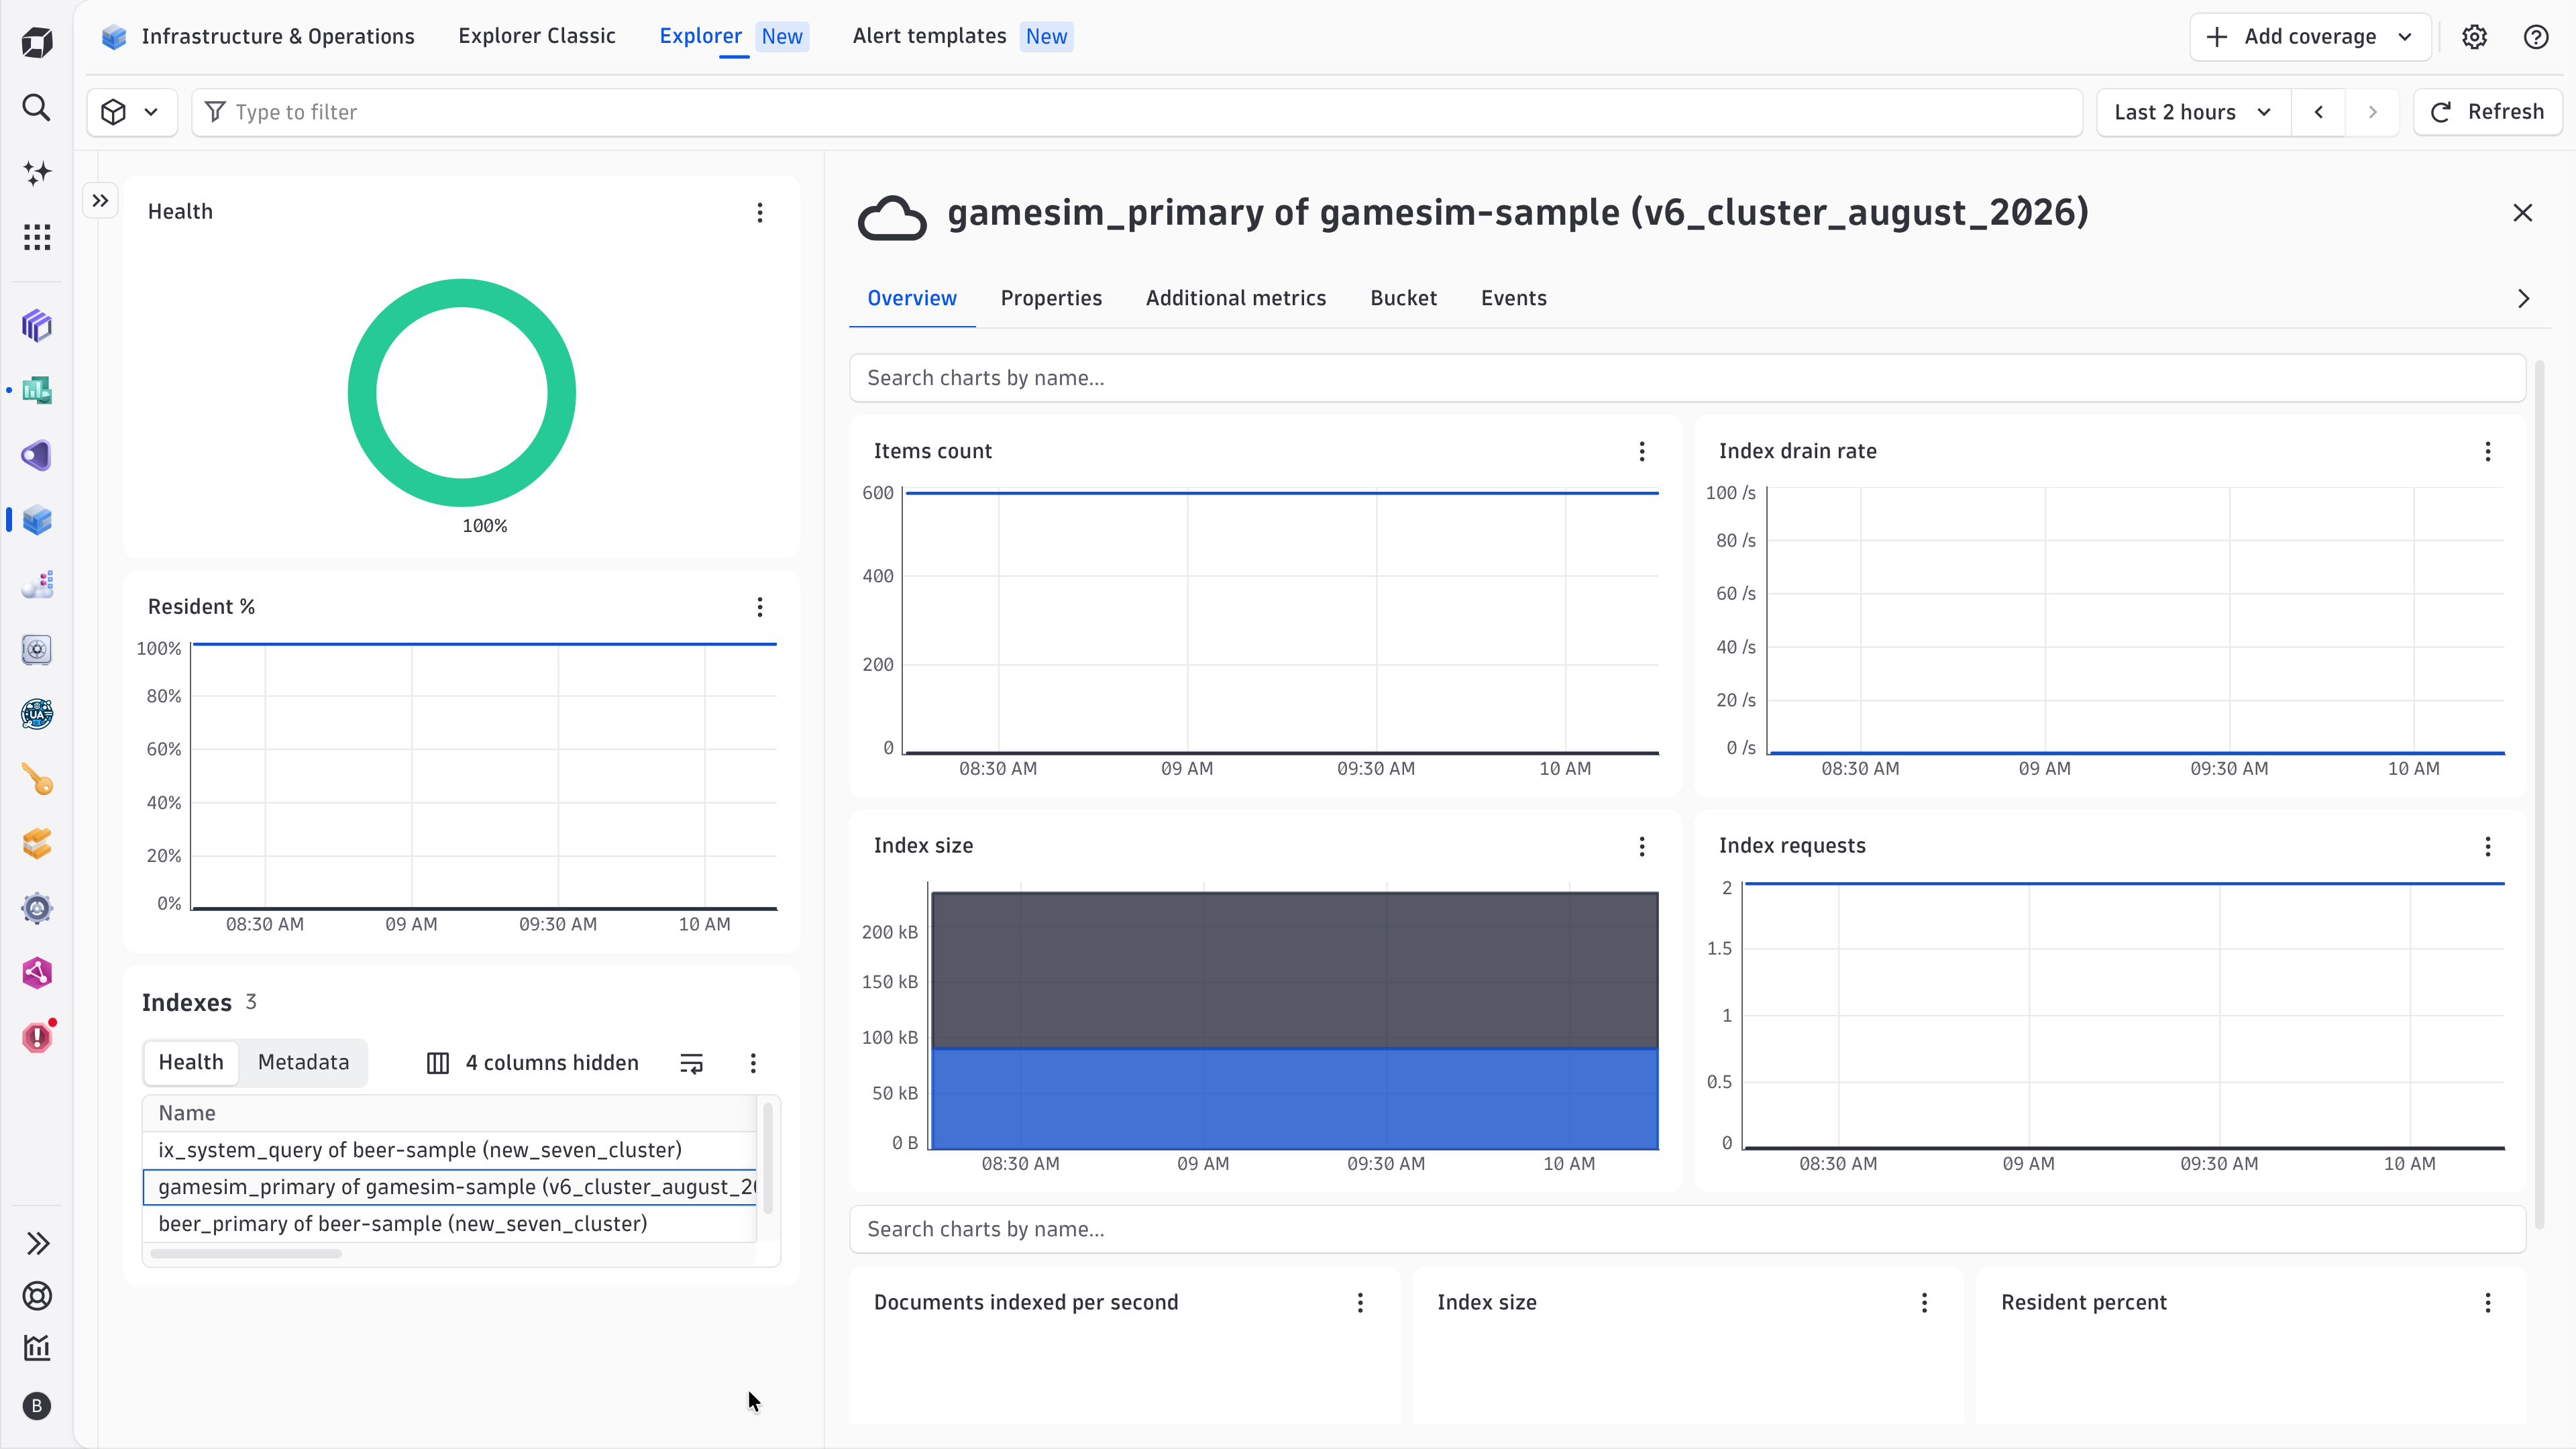
Task: Open the user avatar B
Action: (x=37, y=1406)
